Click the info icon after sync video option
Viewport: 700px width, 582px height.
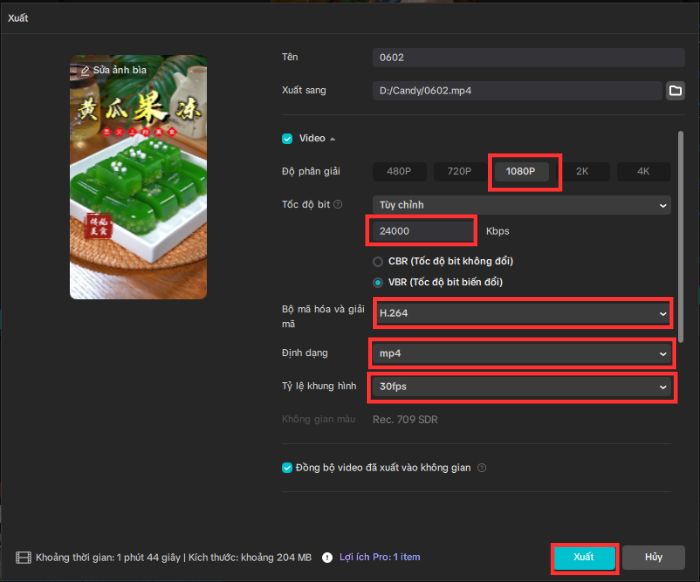[481, 467]
